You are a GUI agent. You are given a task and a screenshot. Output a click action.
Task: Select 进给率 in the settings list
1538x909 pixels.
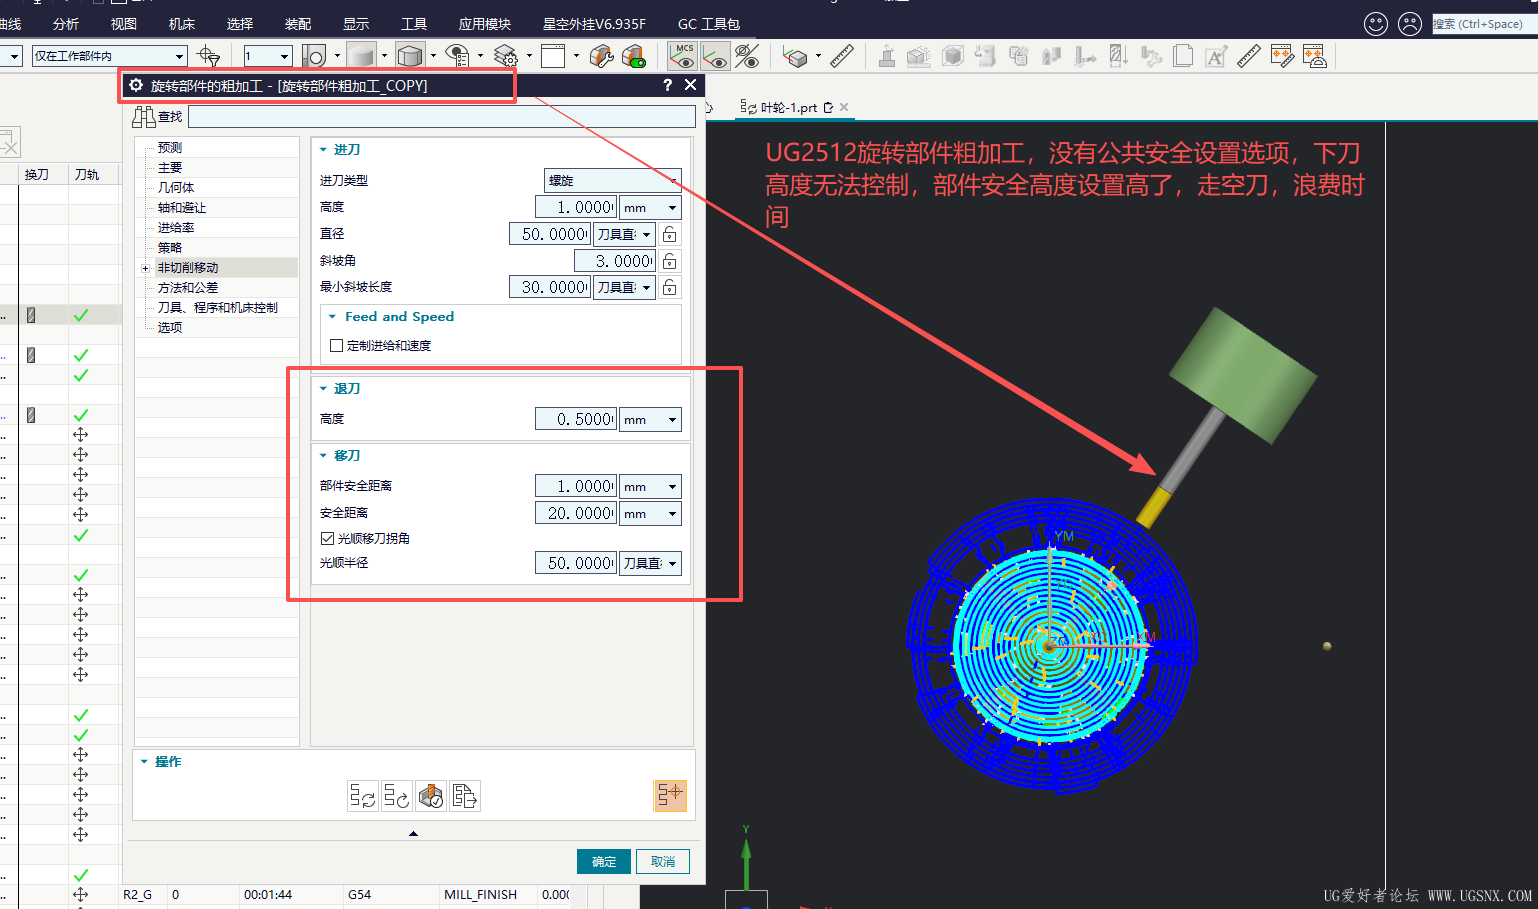point(176,228)
